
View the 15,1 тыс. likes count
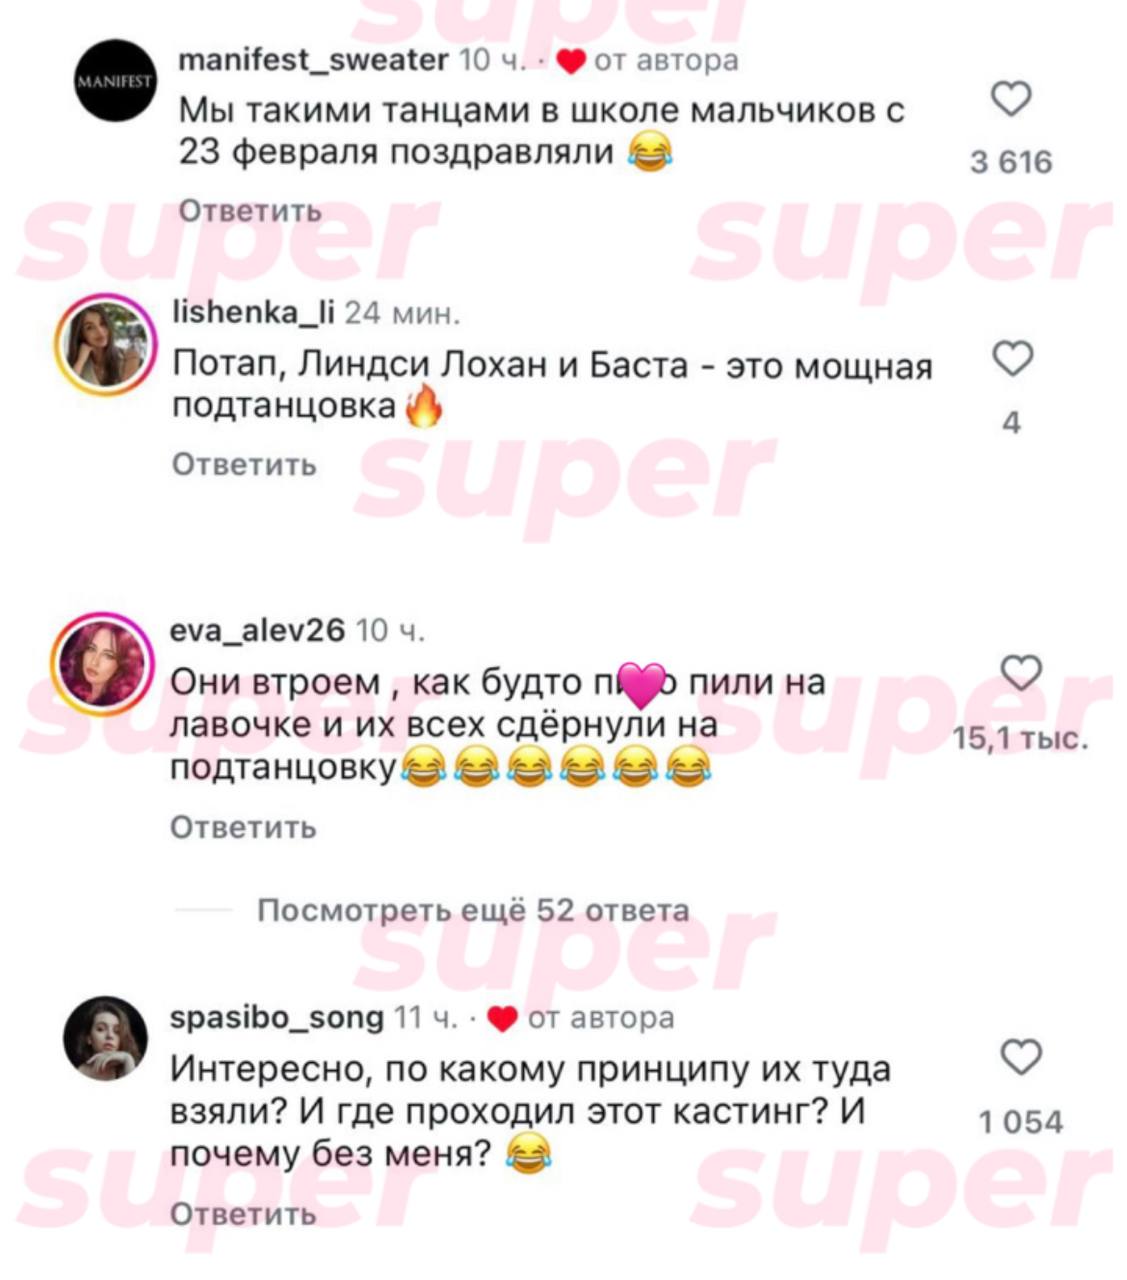(x=1021, y=739)
